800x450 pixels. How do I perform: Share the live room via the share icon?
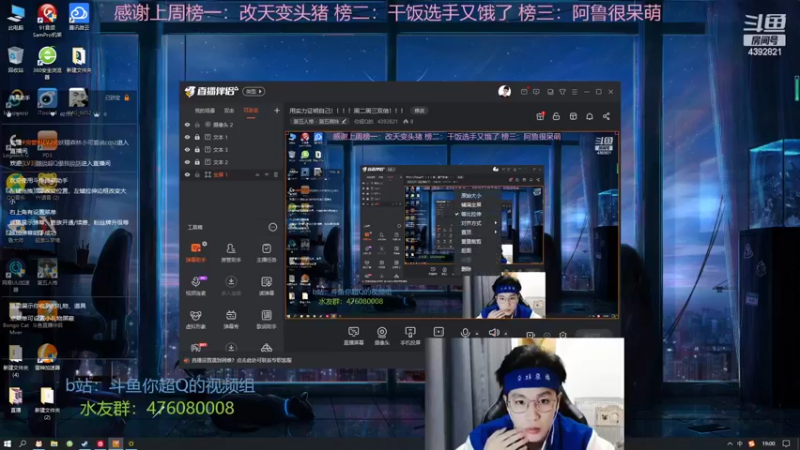click(606, 116)
